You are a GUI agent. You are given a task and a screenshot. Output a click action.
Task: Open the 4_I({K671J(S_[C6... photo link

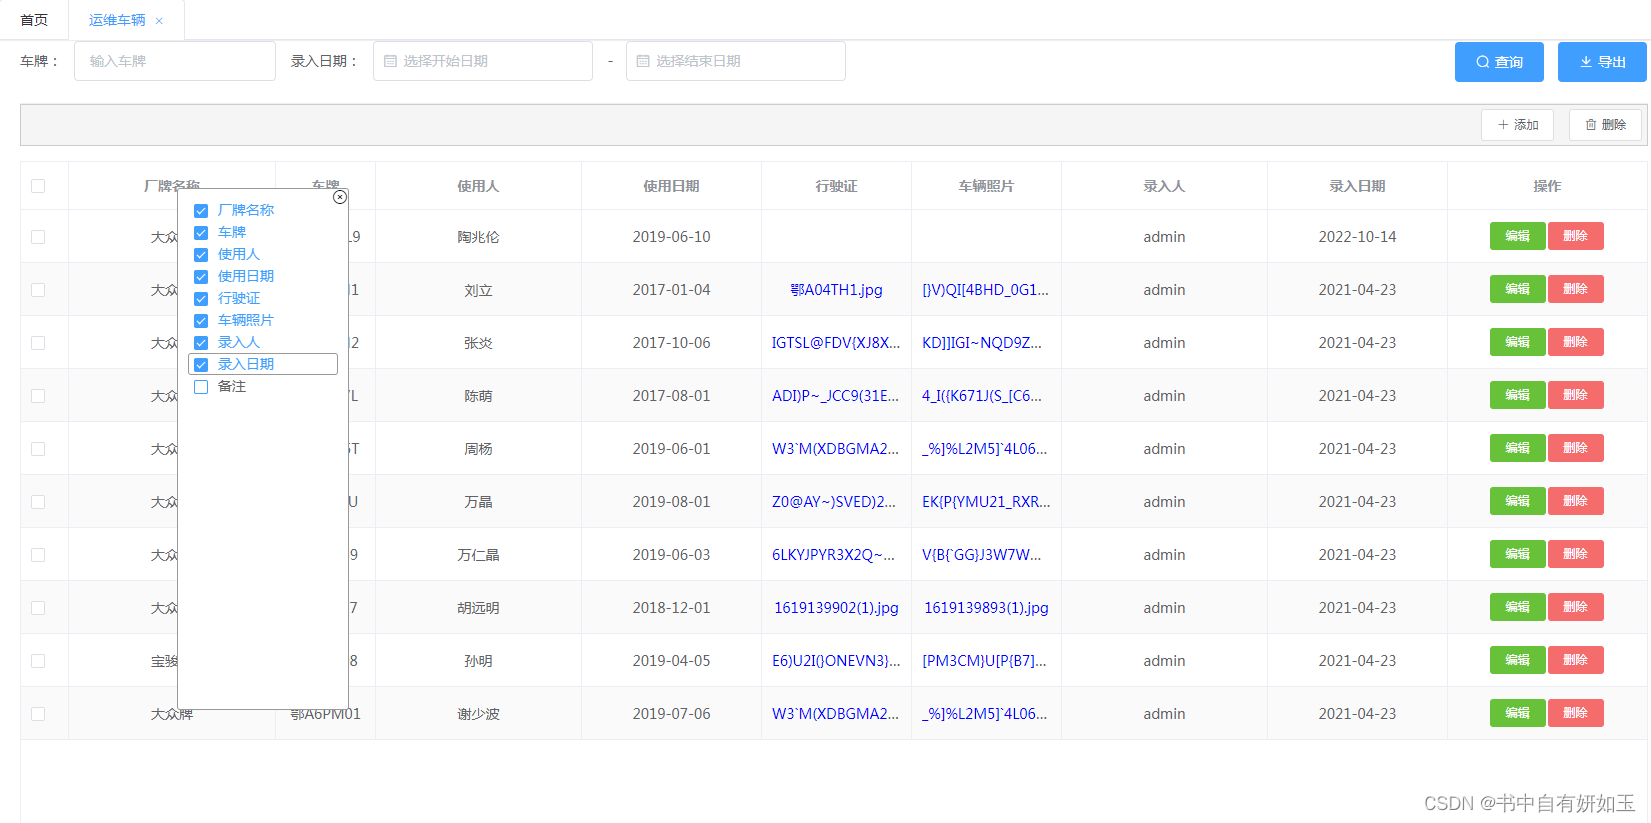[982, 396]
